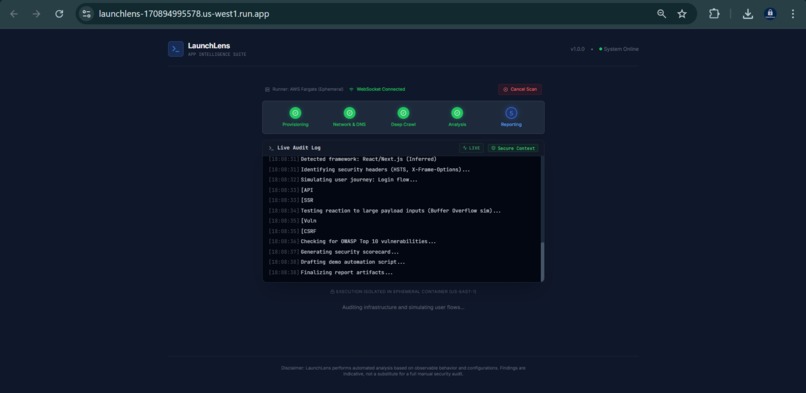
Task: Click the WebSocket wifi signal icon
Action: (351, 89)
